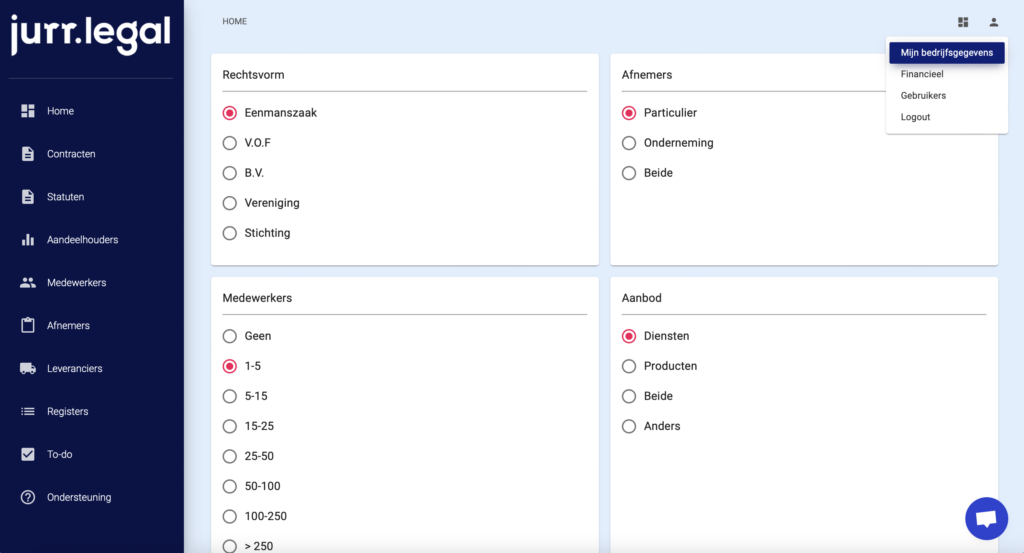Click the Leveranciers truck icon
1024x553 pixels.
pos(27,368)
